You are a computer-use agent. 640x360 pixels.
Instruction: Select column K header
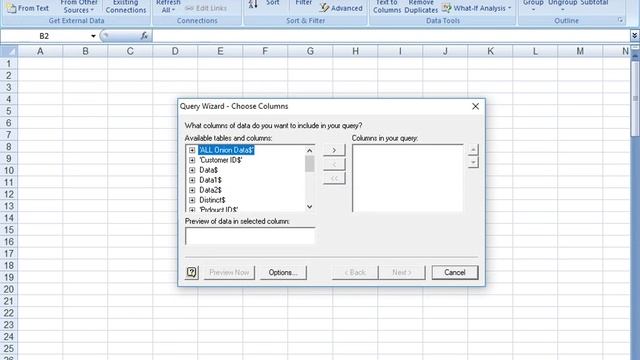click(490, 51)
